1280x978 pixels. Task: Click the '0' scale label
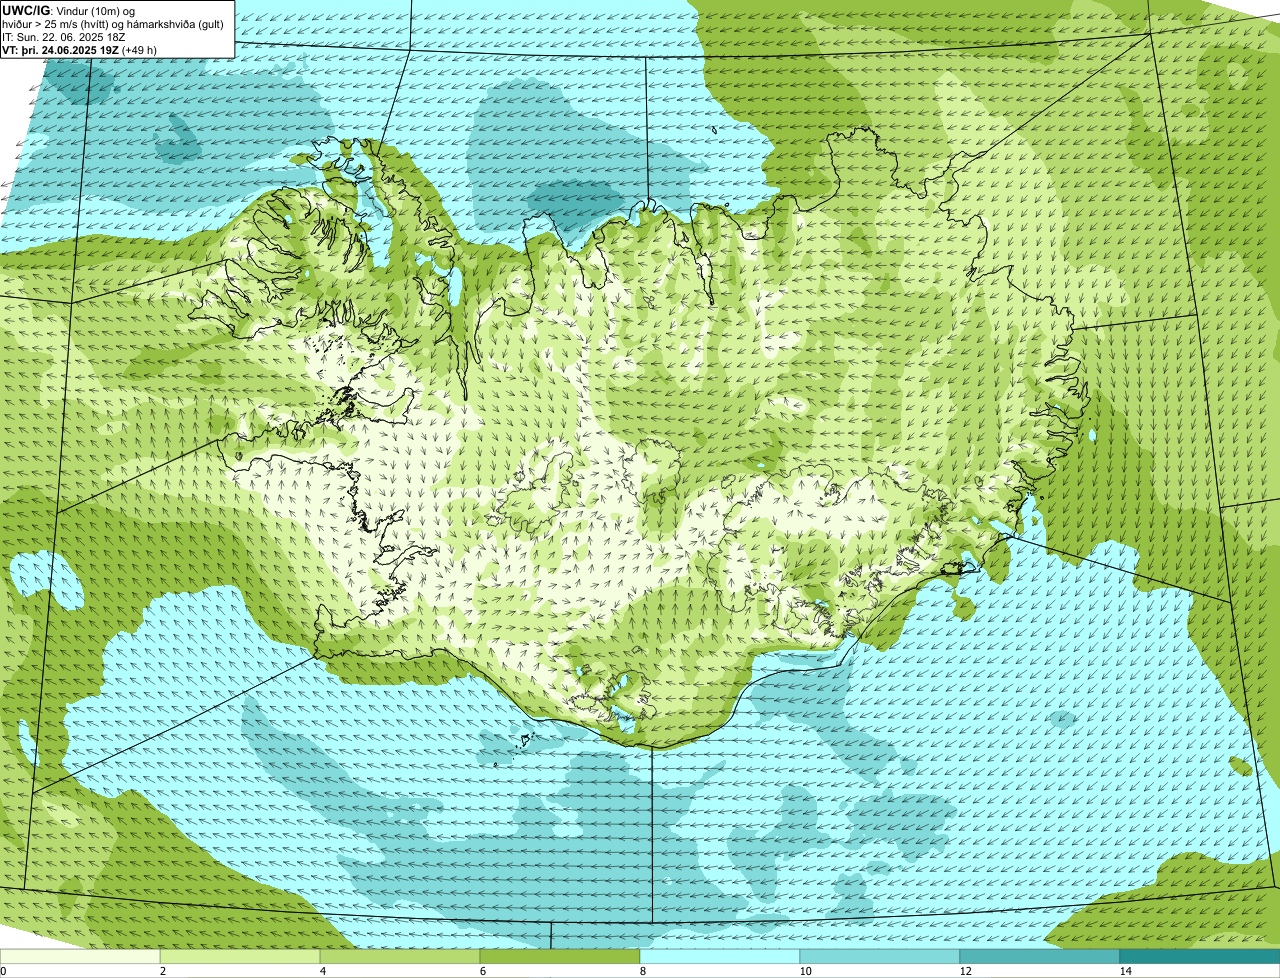[3, 971]
